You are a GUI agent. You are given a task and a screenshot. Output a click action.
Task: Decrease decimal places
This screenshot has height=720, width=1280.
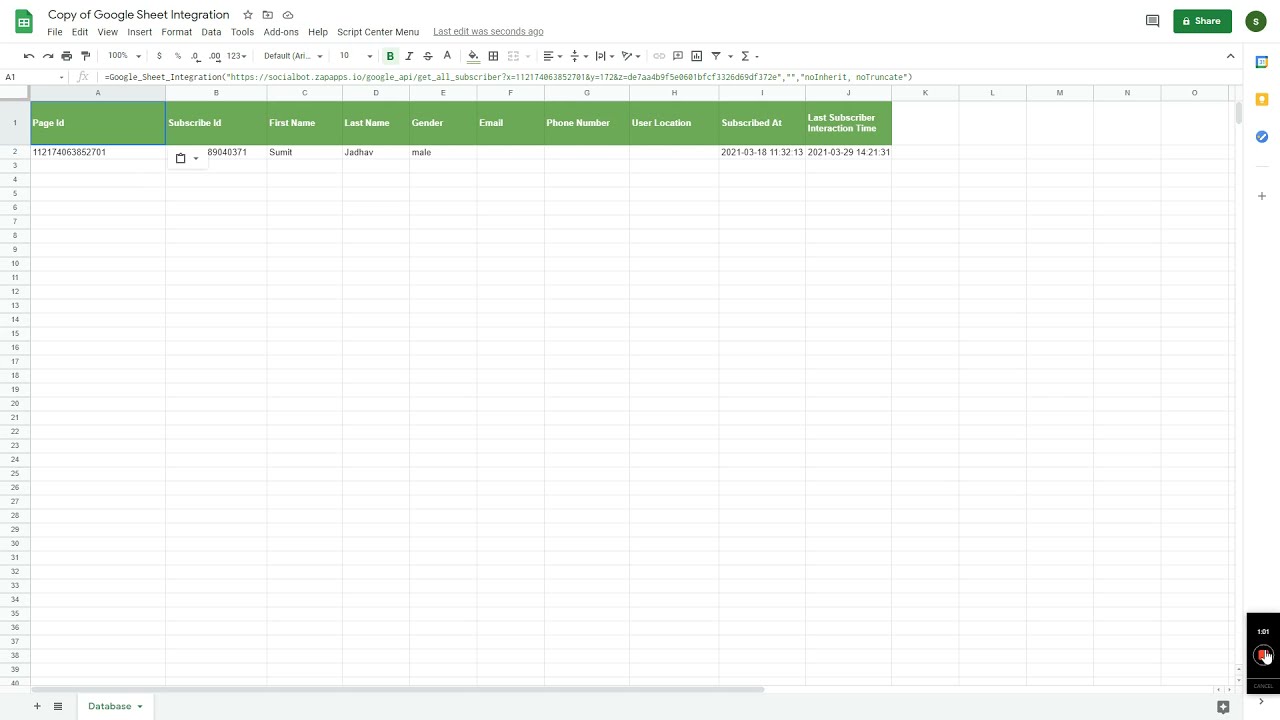(196, 56)
